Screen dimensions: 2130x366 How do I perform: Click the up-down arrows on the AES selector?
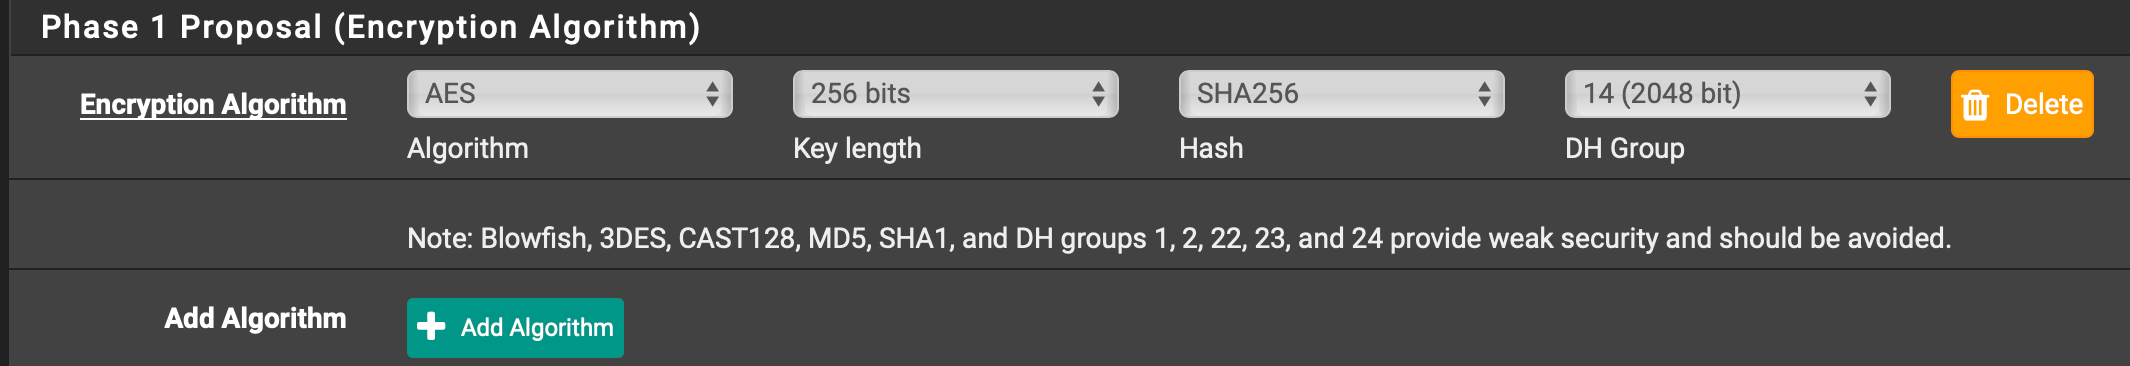(712, 94)
